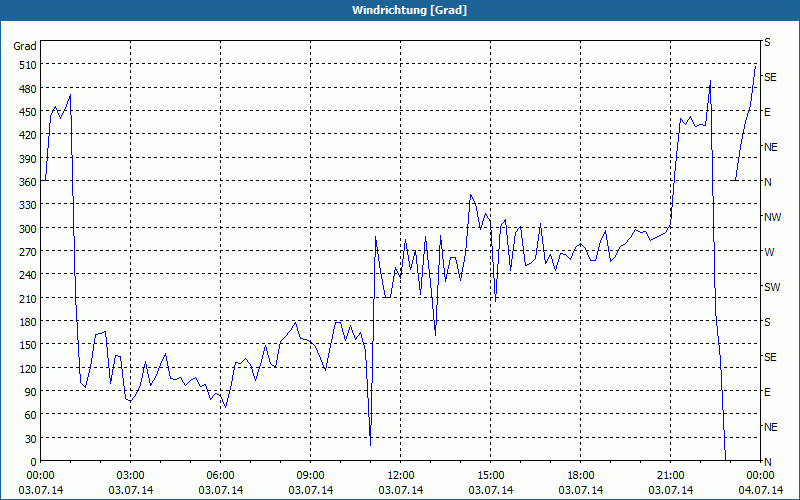Click the 180 degree axis label

click(x=28, y=321)
